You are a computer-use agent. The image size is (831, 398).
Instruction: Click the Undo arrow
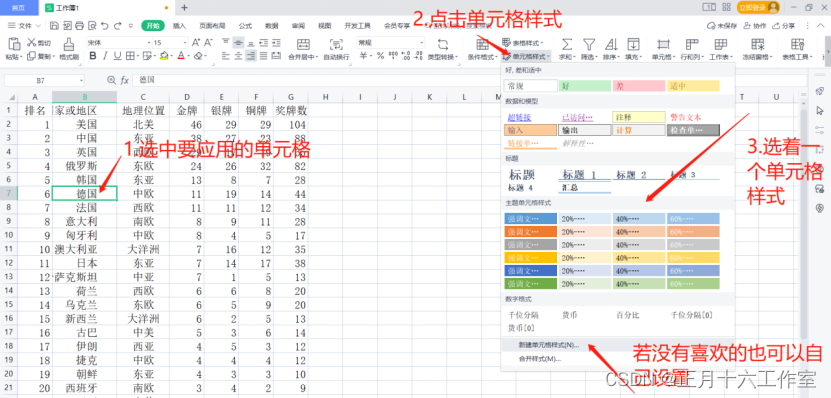[x=105, y=25]
